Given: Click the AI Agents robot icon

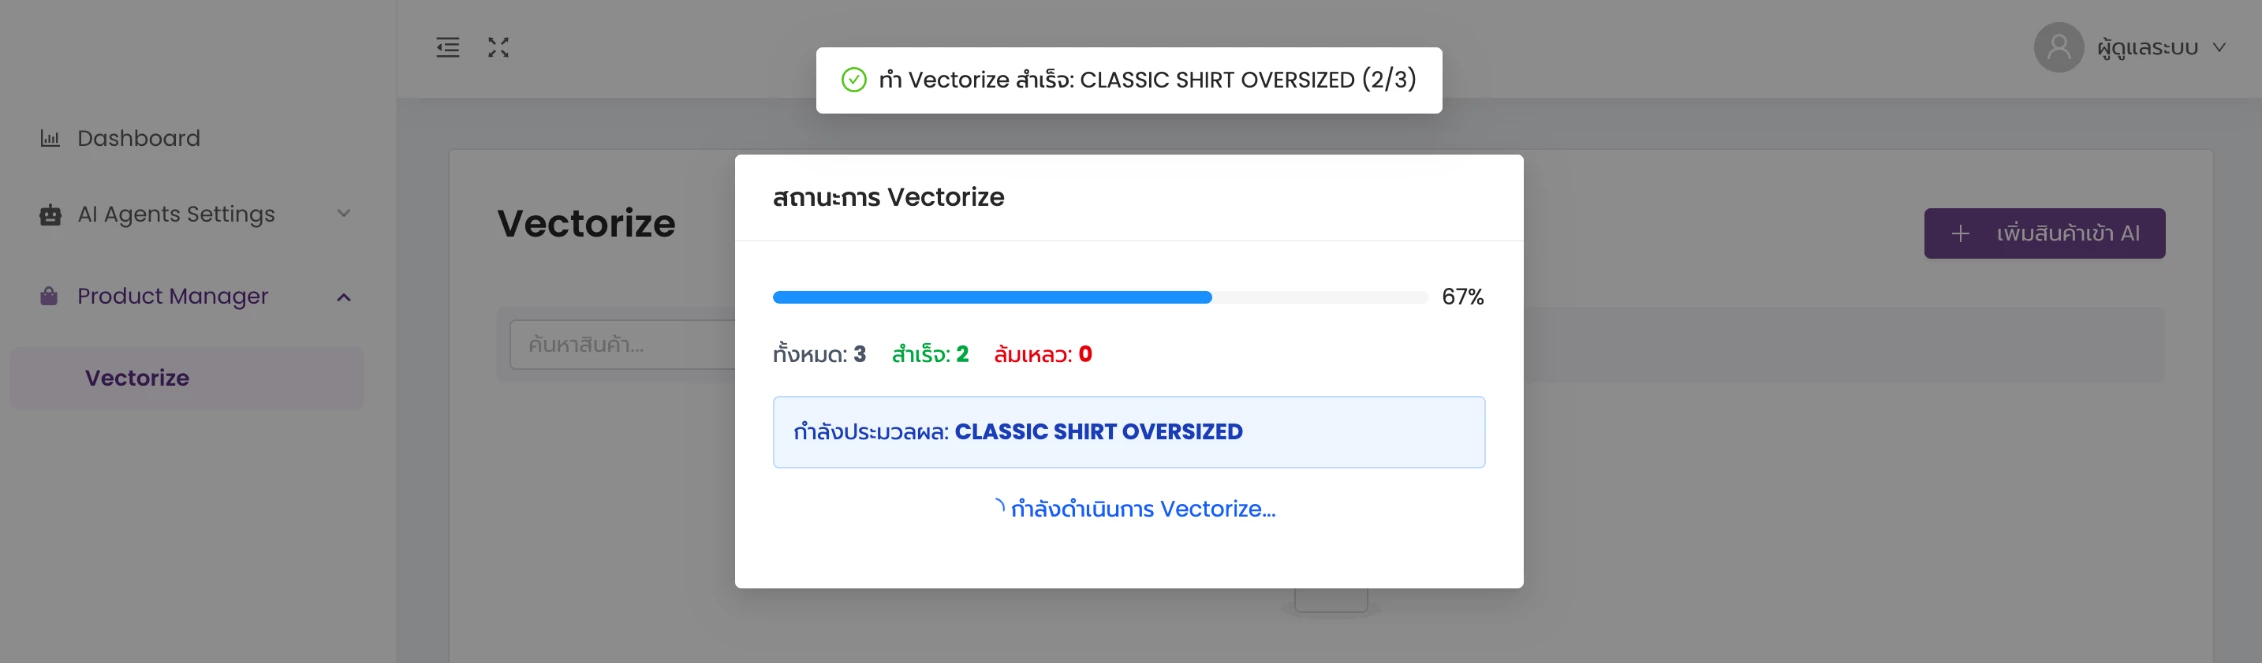Looking at the screenshot, I should 50,215.
